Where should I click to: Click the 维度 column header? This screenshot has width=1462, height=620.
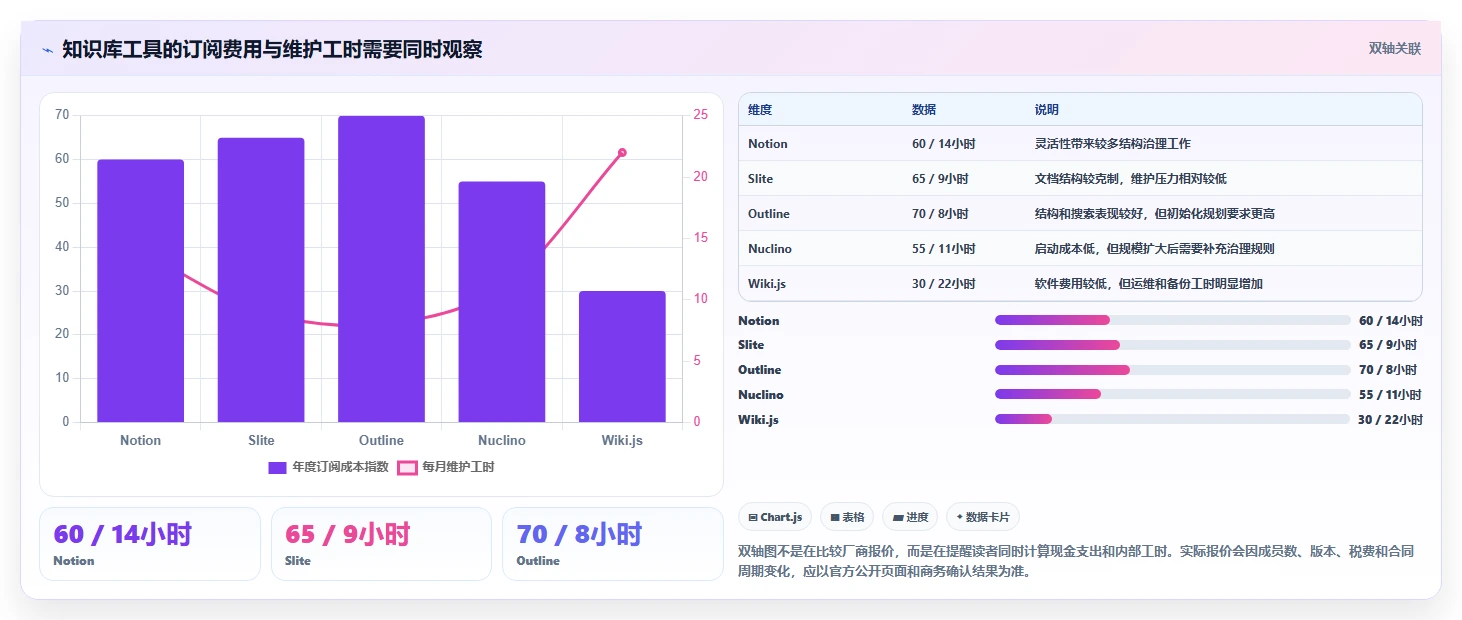click(x=760, y=110)
